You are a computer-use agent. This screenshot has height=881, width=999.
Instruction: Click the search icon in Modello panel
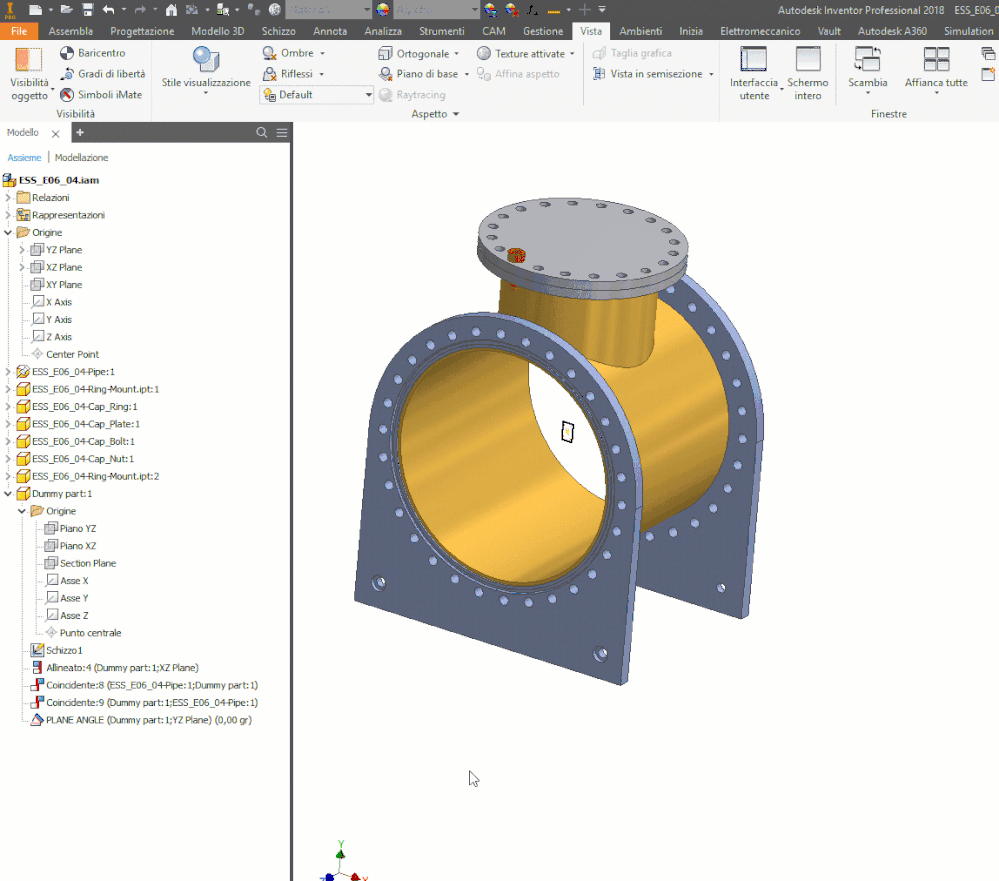click(262, 133)
